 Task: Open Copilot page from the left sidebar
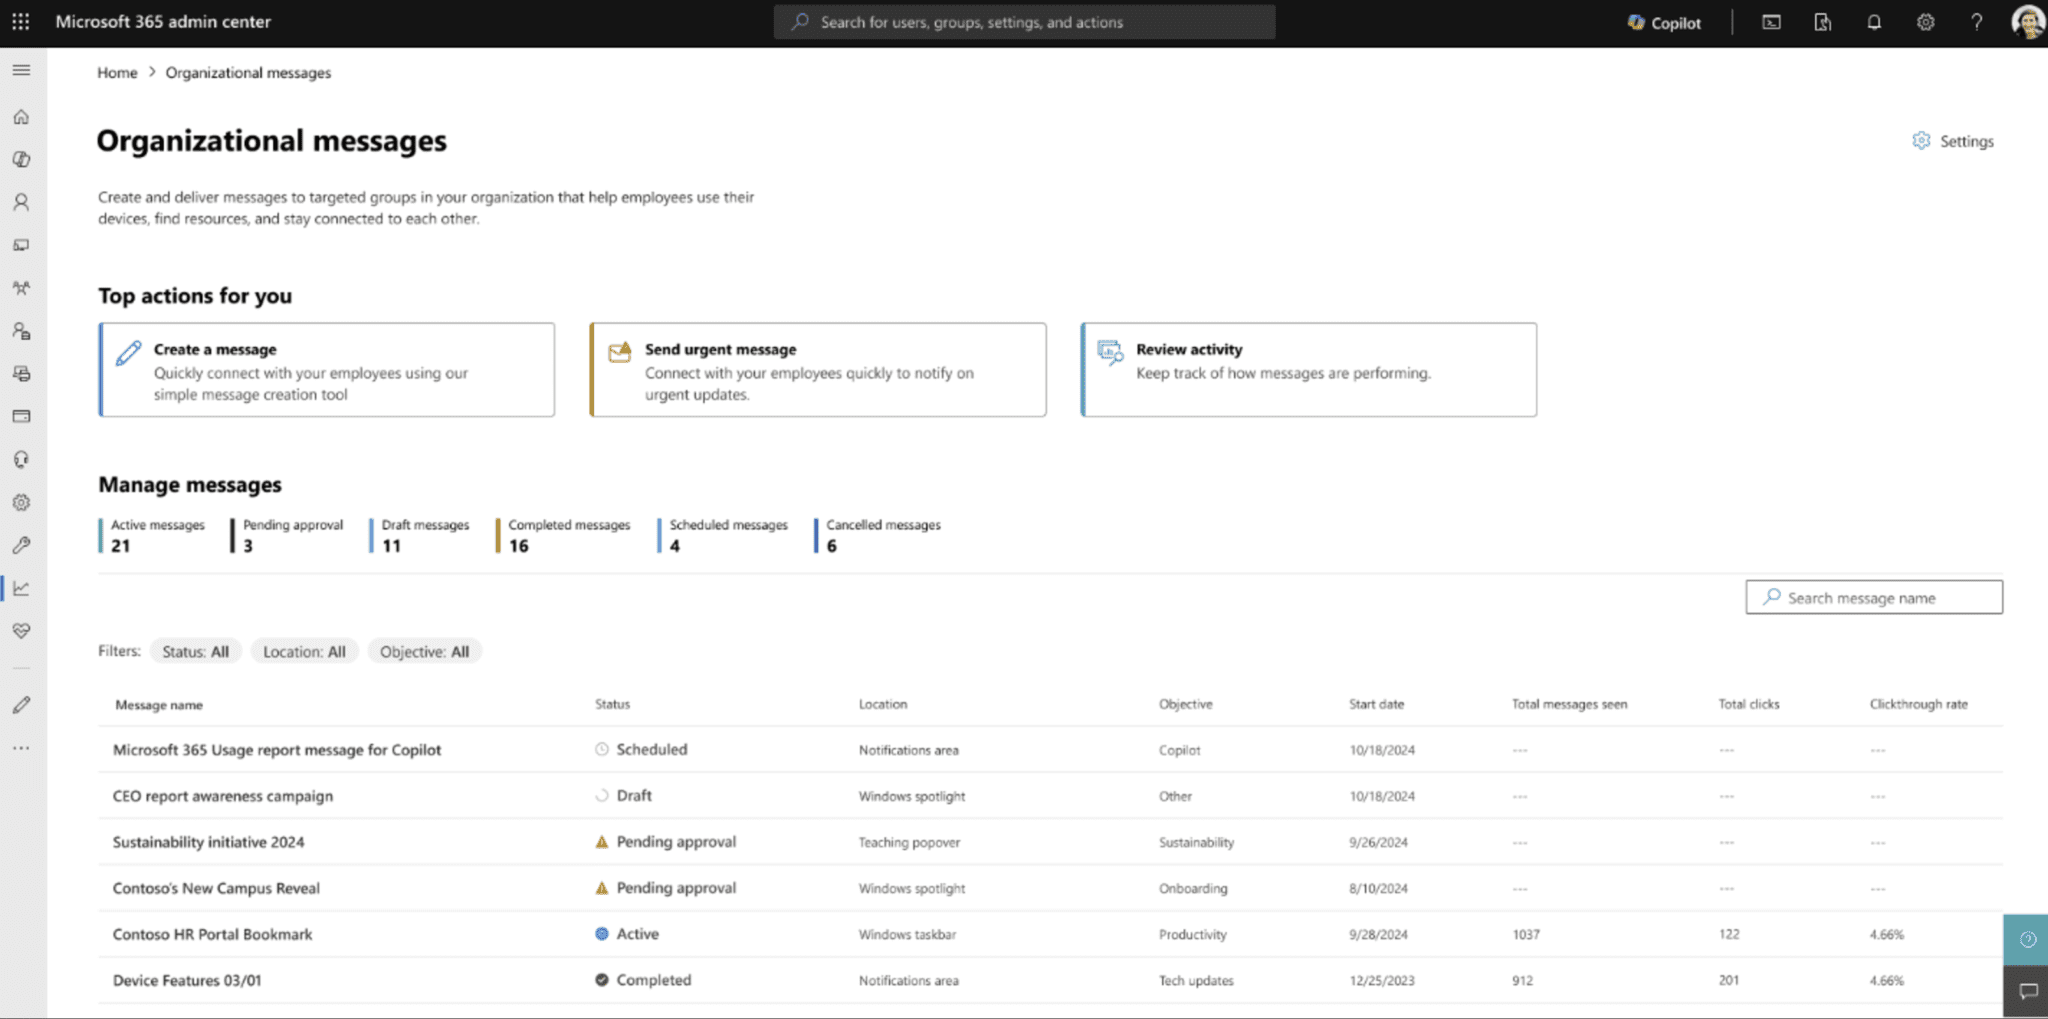tap(20, 158)
